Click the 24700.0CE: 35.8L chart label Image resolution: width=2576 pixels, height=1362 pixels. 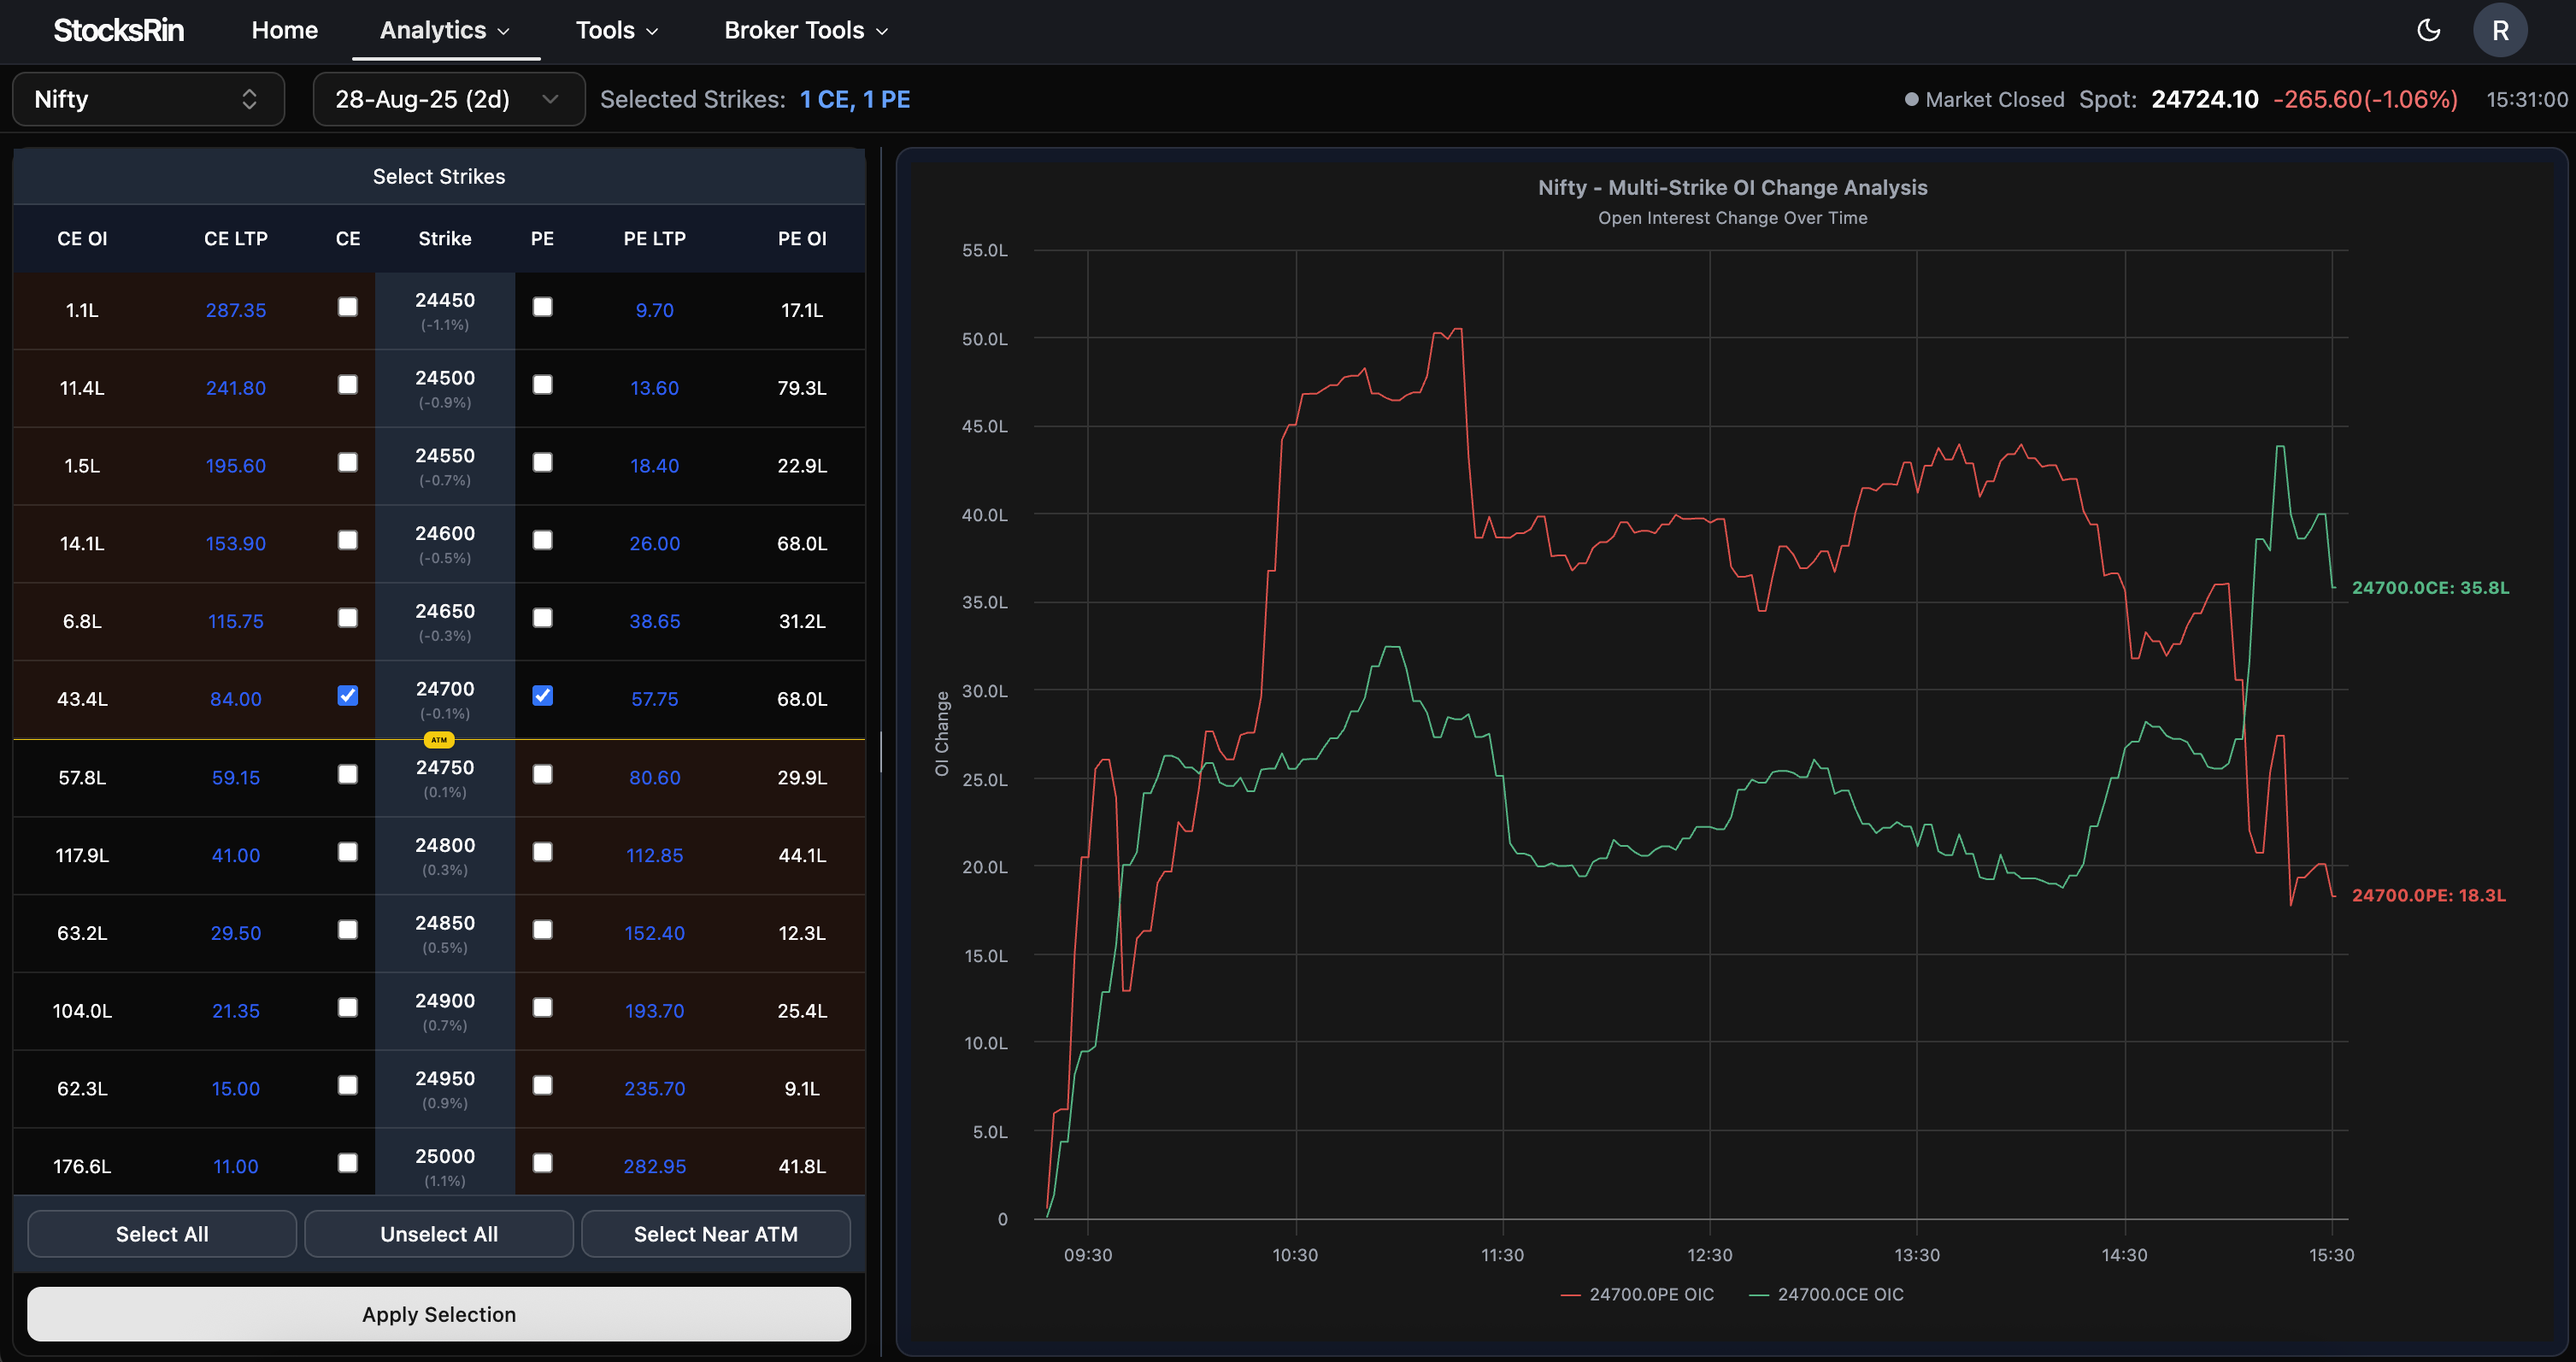point(2430,588)
